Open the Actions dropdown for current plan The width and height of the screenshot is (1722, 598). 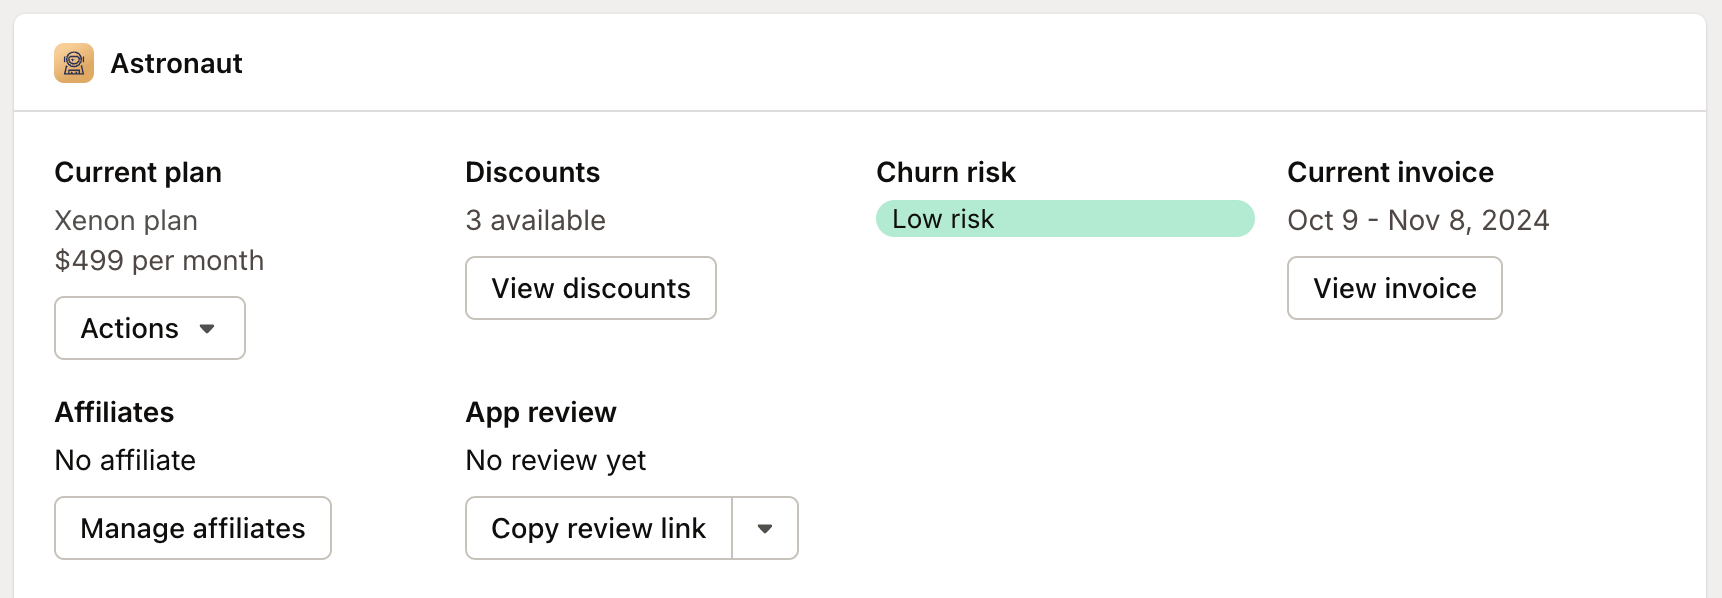(x=150, y=328)
